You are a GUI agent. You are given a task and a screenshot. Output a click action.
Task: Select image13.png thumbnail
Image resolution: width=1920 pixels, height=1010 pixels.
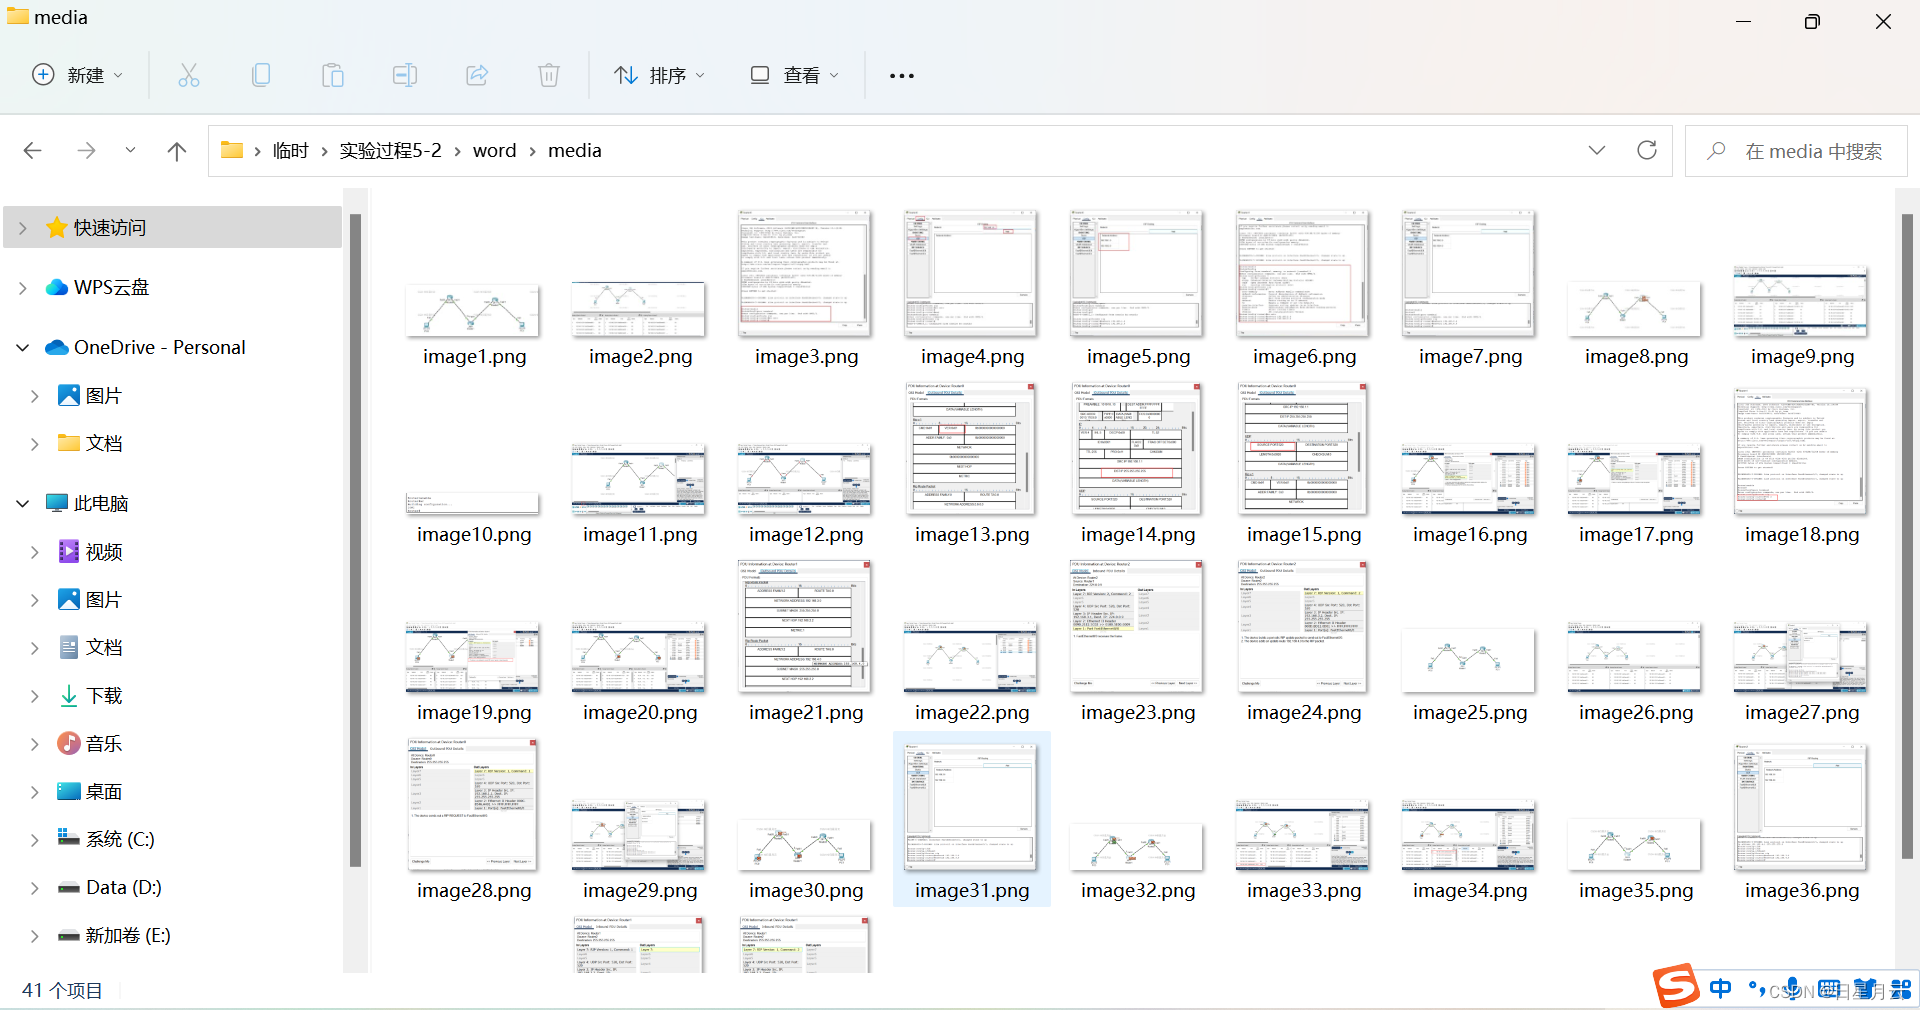pos(971,449)
